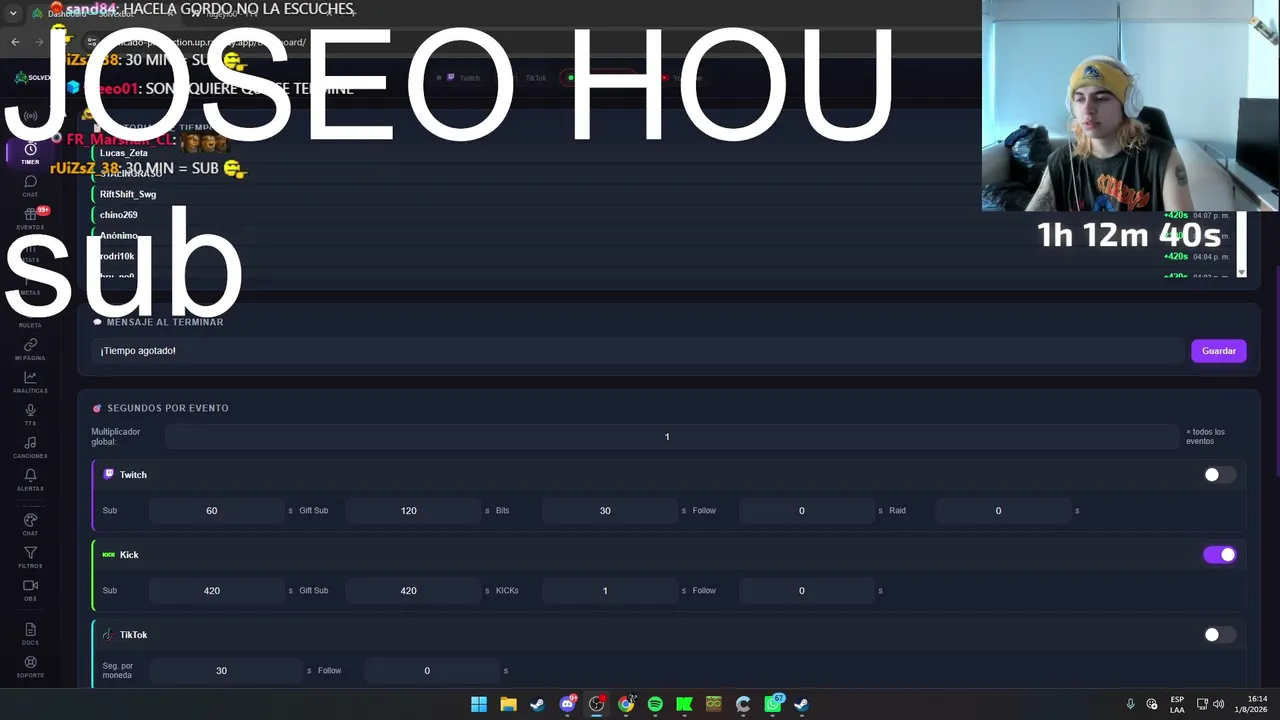Click the Kick logo in the Kick row
This screenshot has height=720, width=1280.
[108, 554]
